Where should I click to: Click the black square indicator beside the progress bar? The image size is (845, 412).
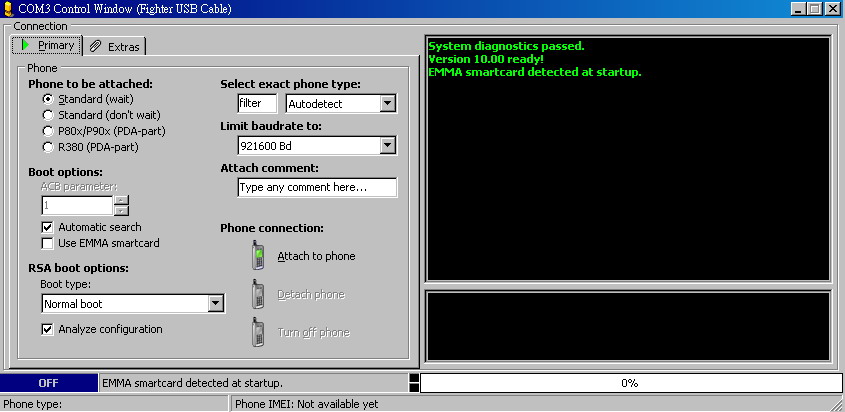coord(414,383)
